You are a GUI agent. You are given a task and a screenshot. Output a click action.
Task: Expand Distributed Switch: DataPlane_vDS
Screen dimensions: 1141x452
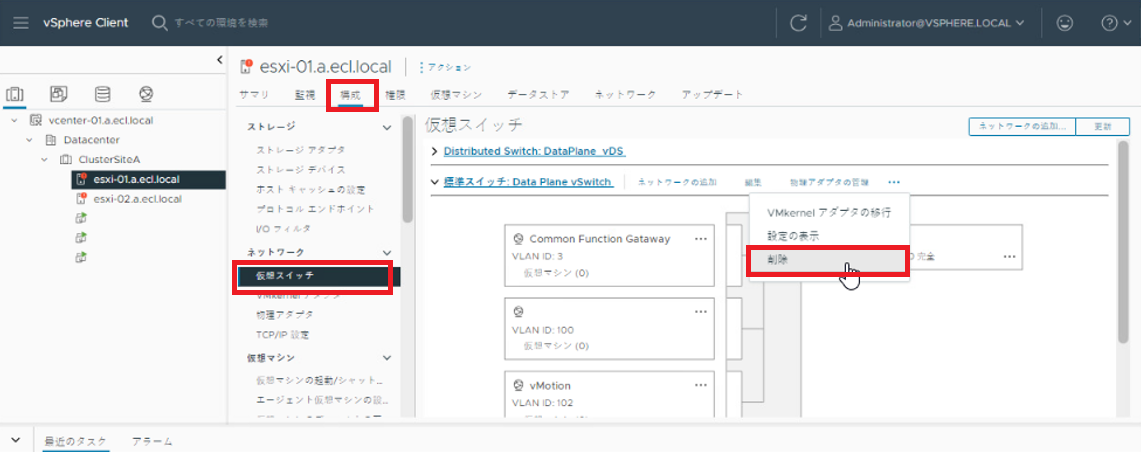pyautogui.click(x=435, y=151)
